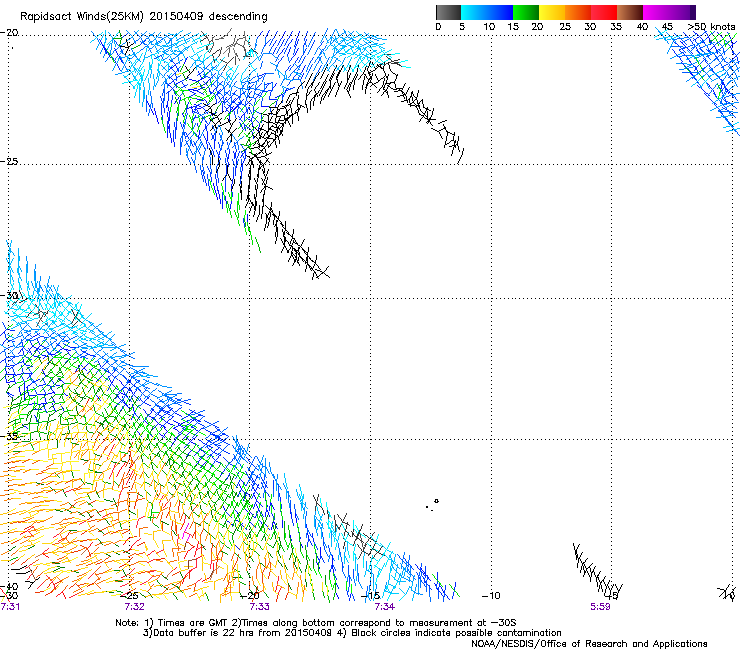740x650 pixels.
Task: Click the -25 latitude axis label
Action: [x=9, y=161]
